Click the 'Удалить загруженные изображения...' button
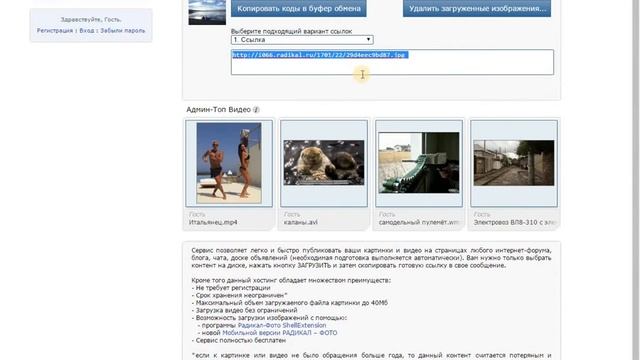The width and height of the screenshot is (640, 360). (x=477, y=8)
